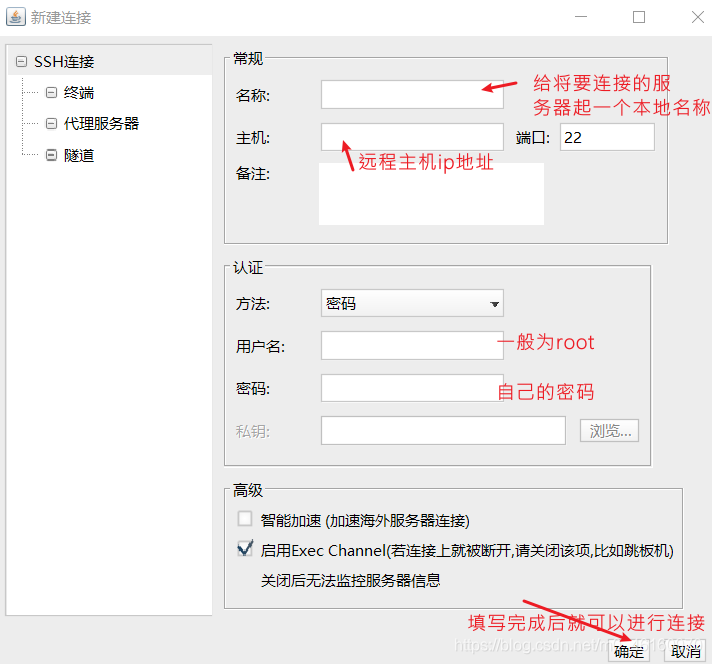Click 取消 to cancel dialog
The width and height of the screenshot is (712, 664).
pyautogui.click(x=685, y=652)
